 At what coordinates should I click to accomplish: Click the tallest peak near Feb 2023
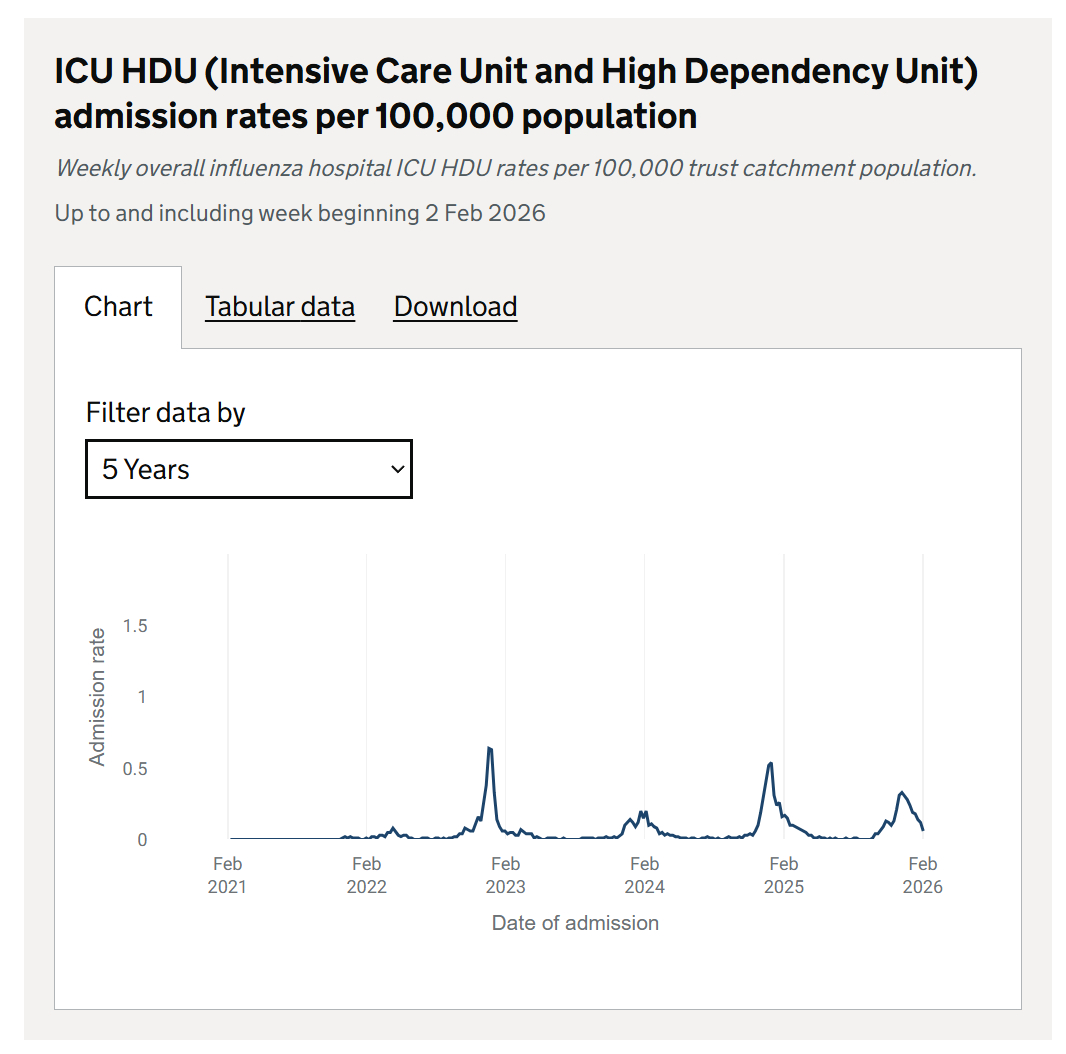coord(489,748)
